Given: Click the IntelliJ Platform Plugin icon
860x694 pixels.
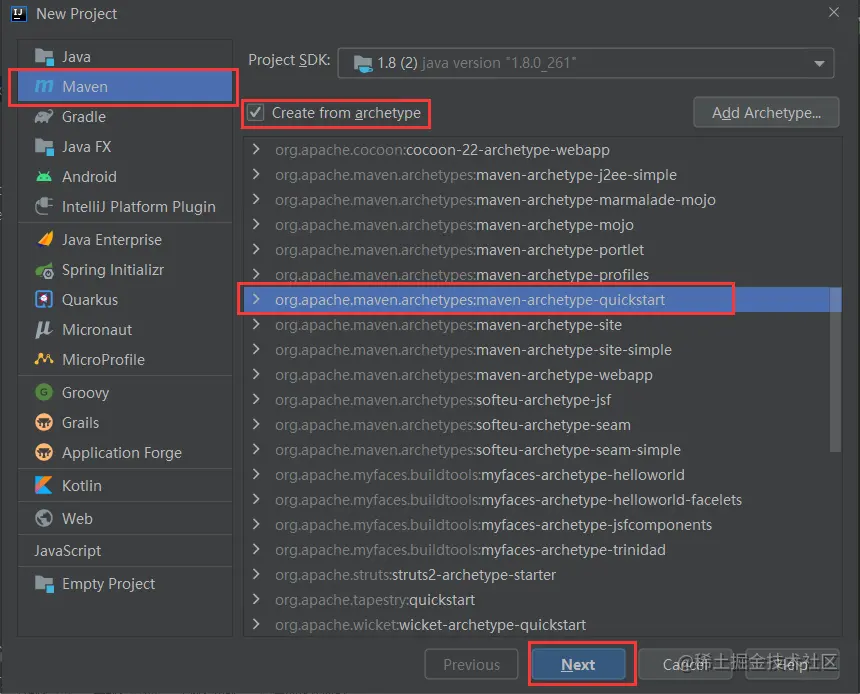Looking at the screenshot, I should coord(44,206).
